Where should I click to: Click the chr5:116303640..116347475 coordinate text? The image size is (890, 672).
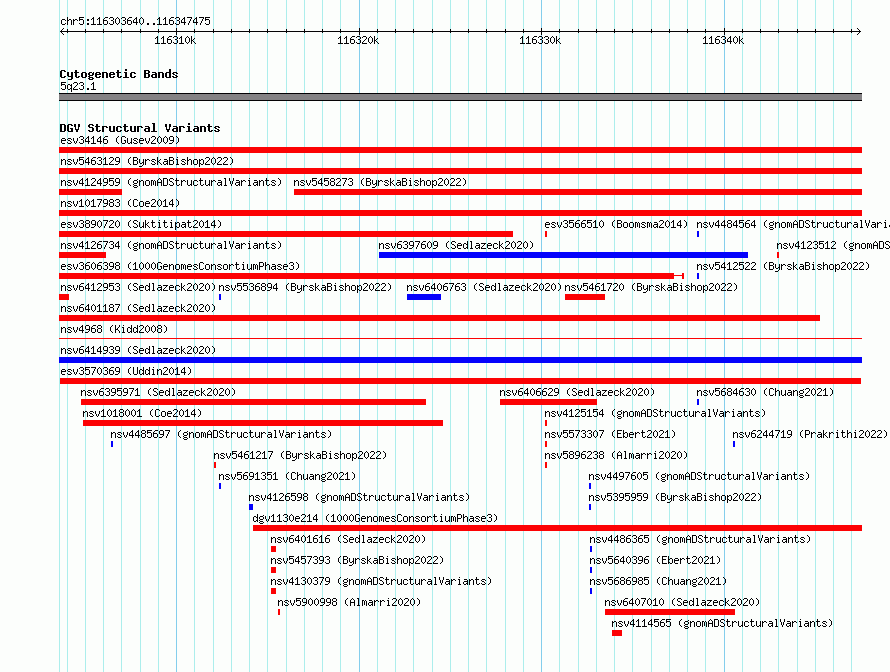[x=135, y=21]
